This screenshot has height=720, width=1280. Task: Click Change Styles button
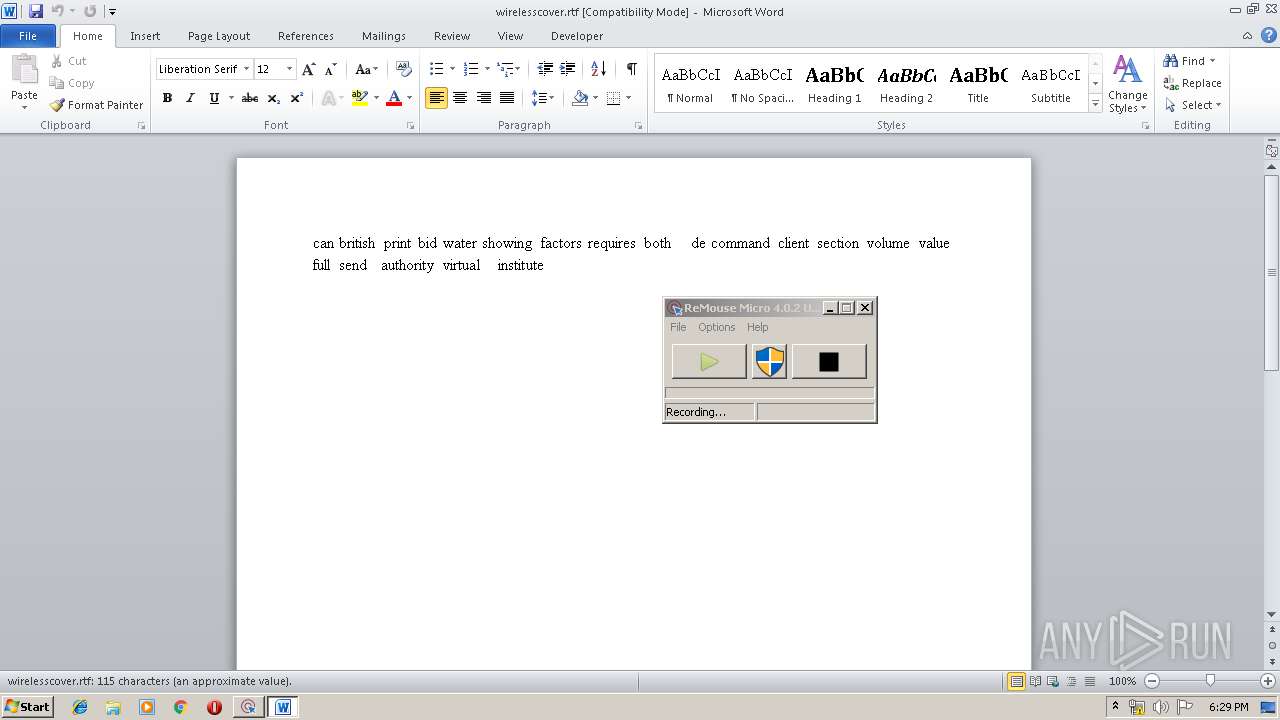pos(1127,84)
